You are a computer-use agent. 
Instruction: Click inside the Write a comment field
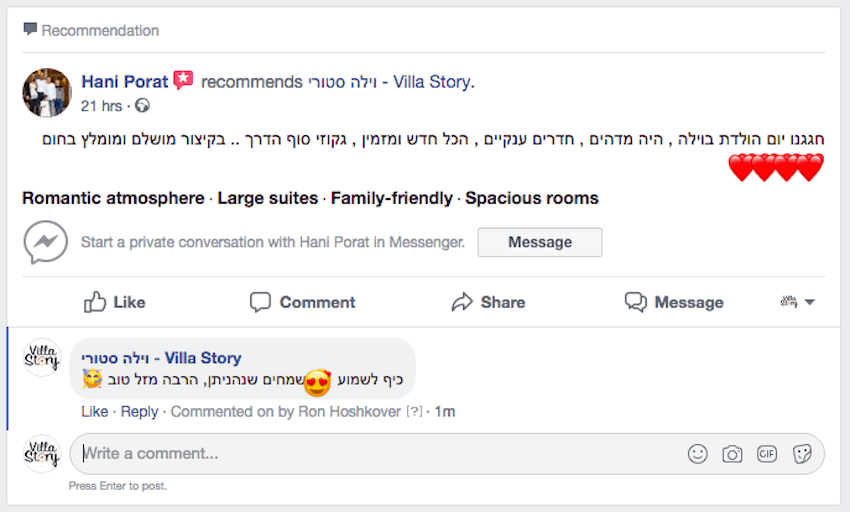pyautogui.click(x=380, y=454)
